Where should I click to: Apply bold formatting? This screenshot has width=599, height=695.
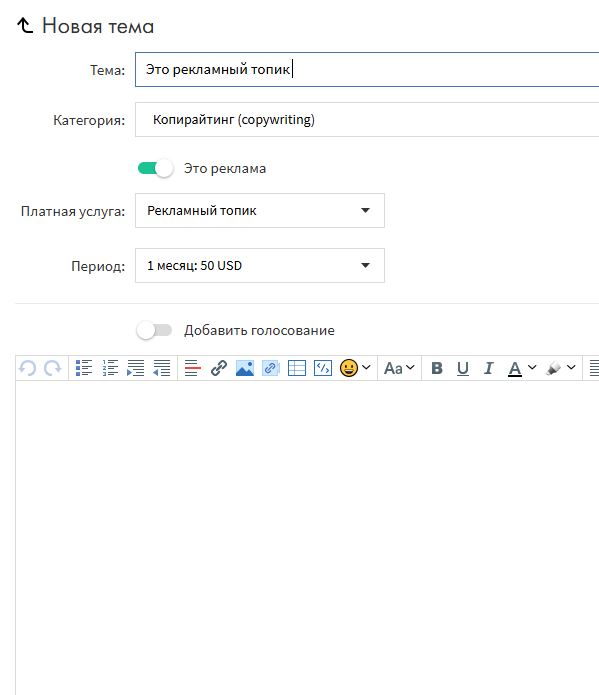click(437, 368)
